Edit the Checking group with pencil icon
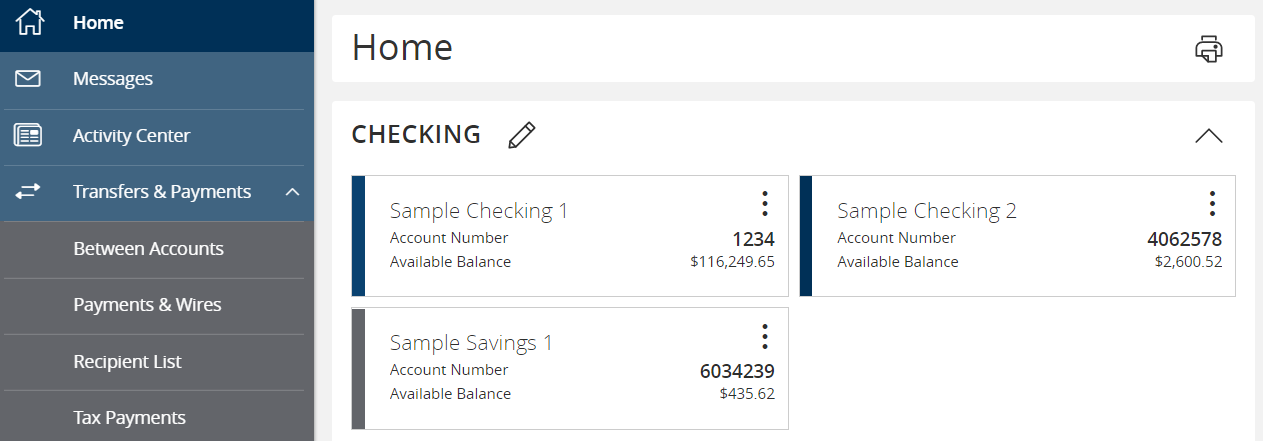Screen dimensions: 1263x441 [x=522, y=135]
